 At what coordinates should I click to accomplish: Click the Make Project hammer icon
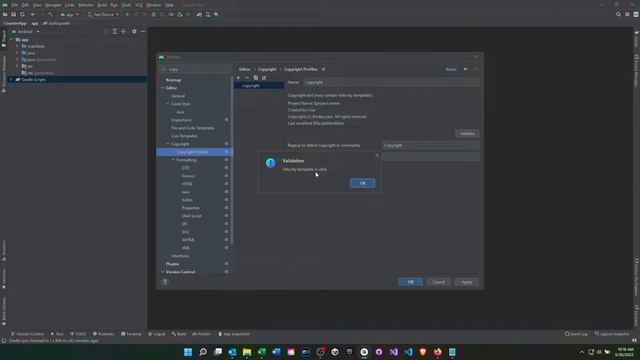50,15
